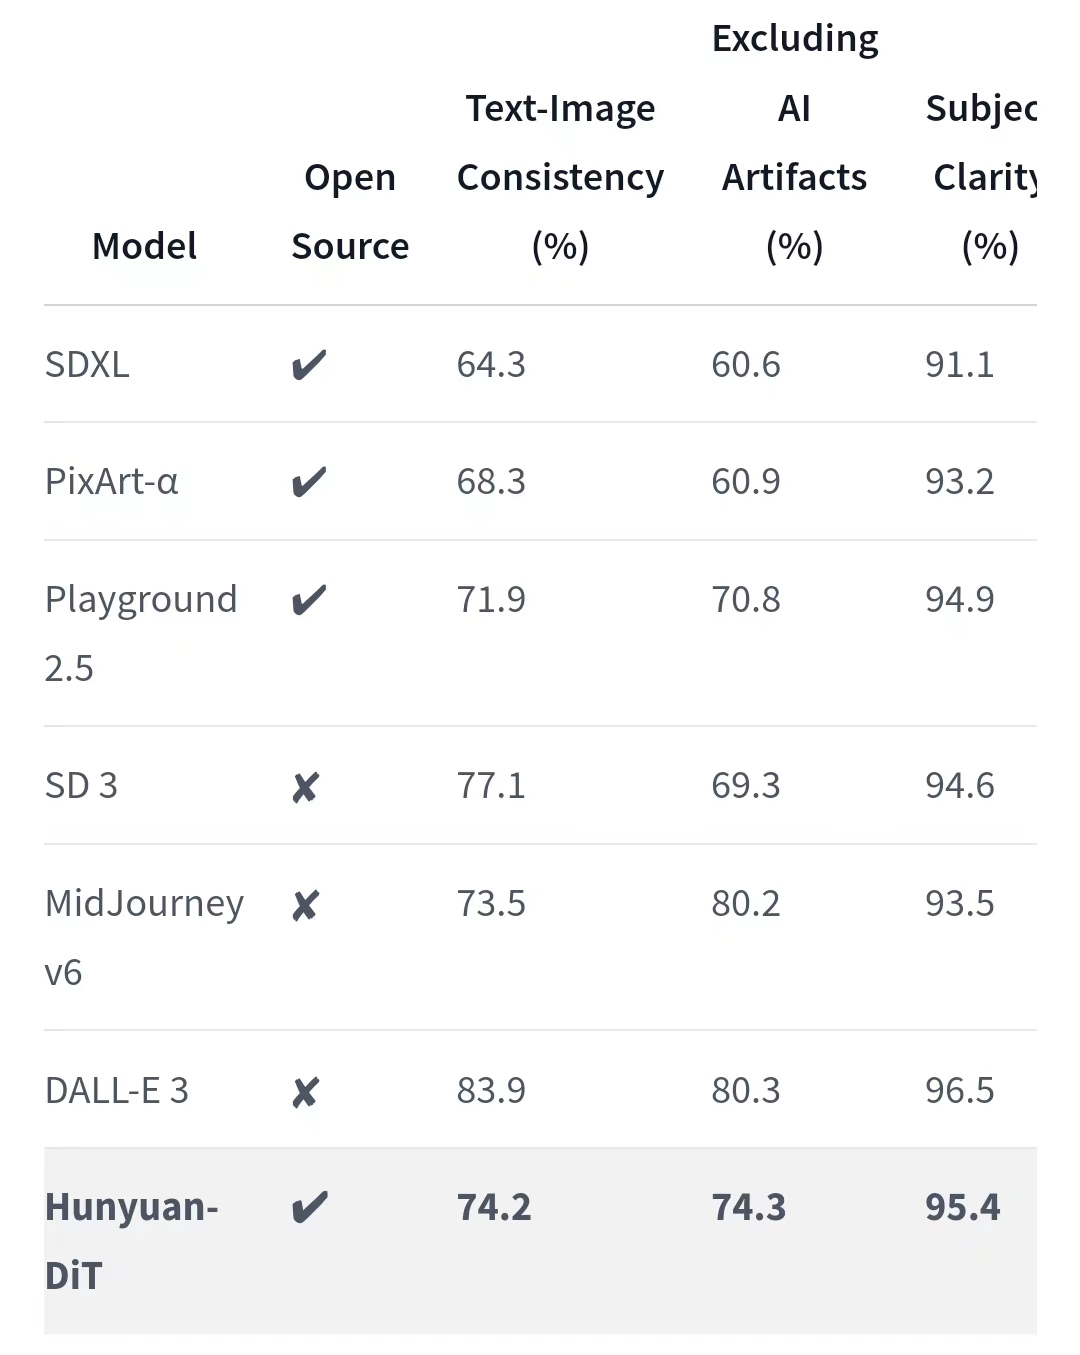Click the Subject Clarity column header
The image size is (1080, 1355).
985,177
